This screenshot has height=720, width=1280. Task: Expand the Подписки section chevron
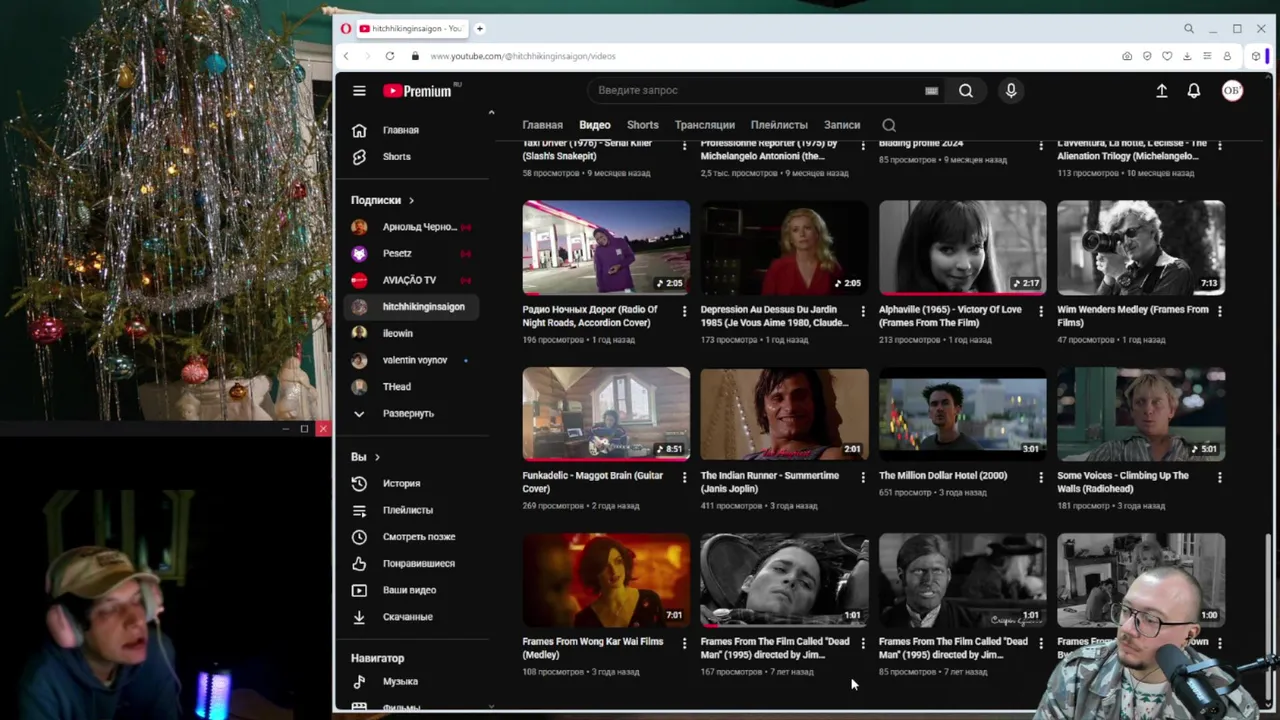pos(410,200)
